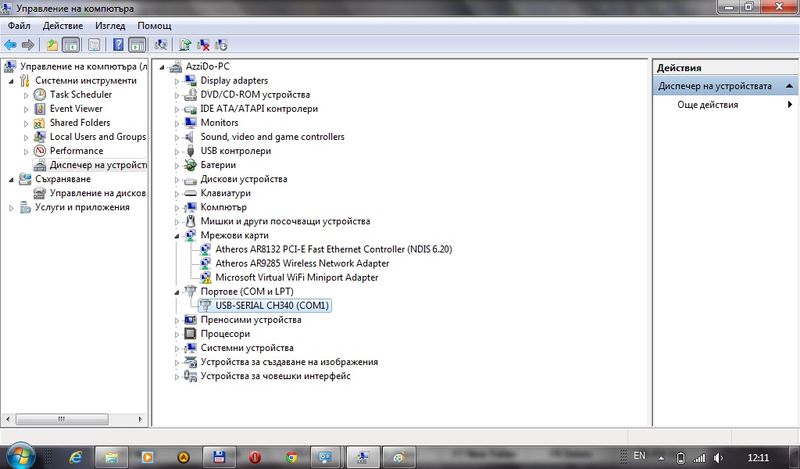Open the Файл menu
The width and height of the screenshot is (800, 469).
click(x=19, y=25)
